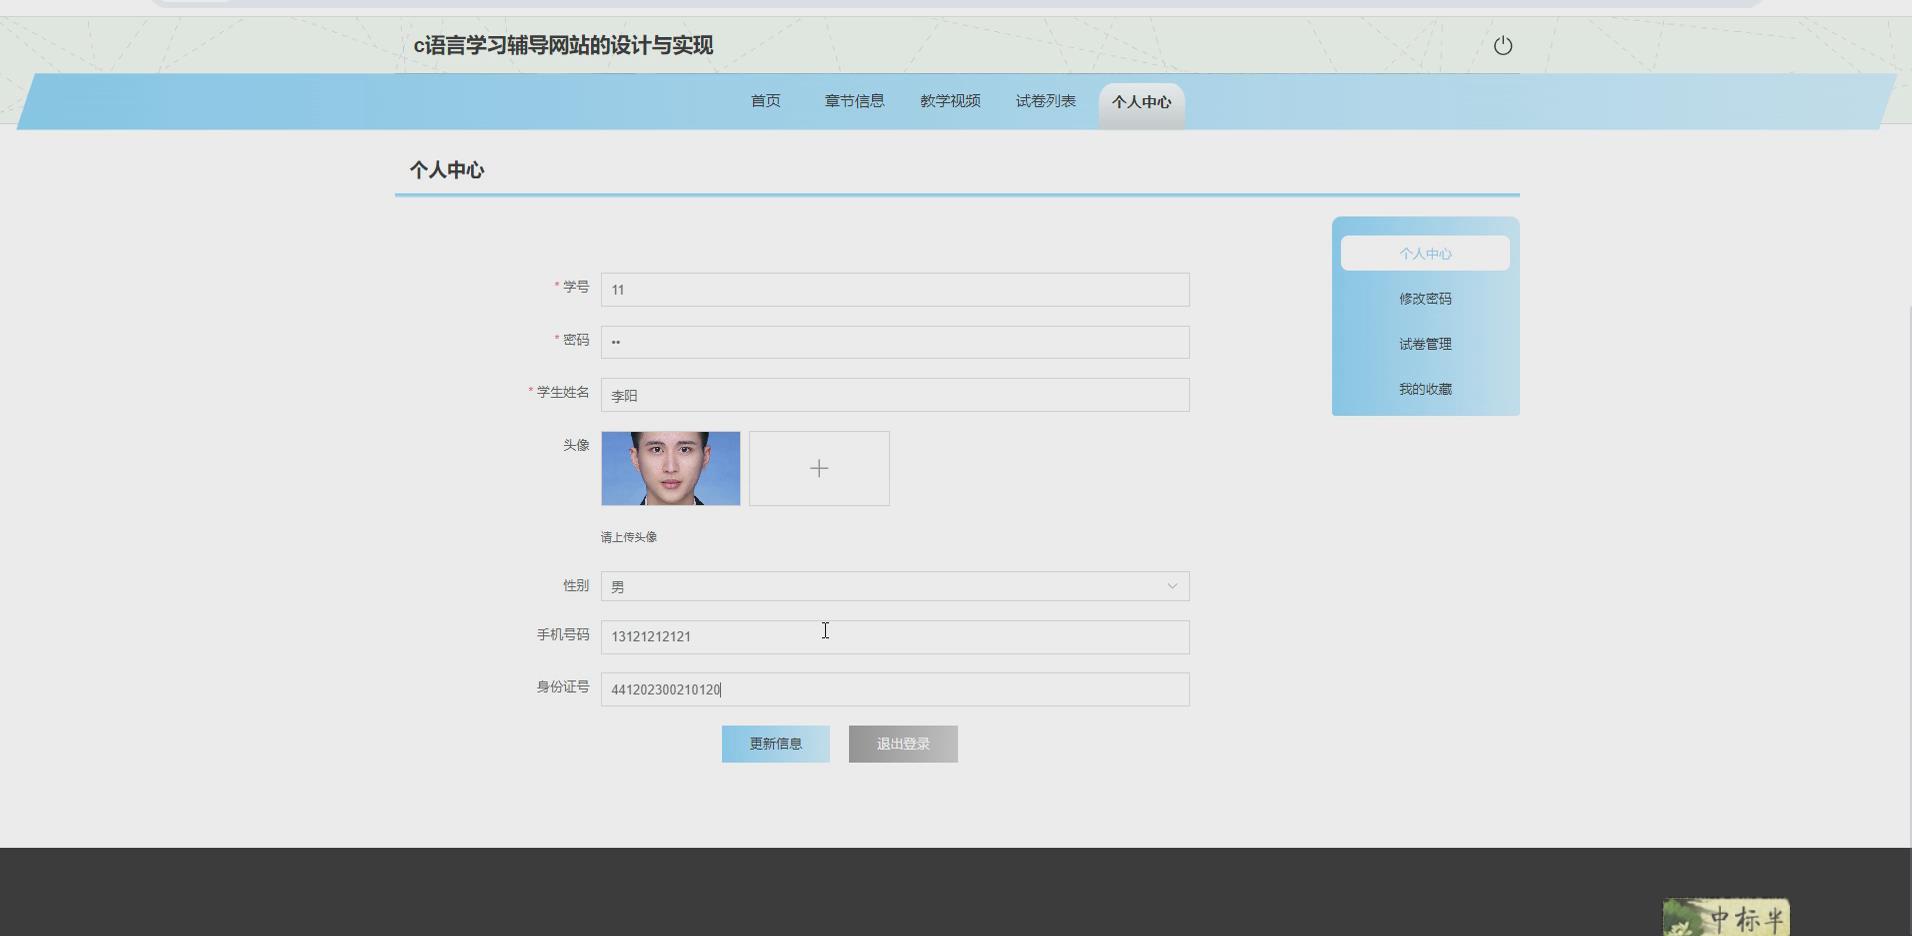This screenshot has height=936, width=1912.
Task: Click the site title c语言学习辅导网站的设计与实现
Action: pyautogui.click(x=563, y=45)
